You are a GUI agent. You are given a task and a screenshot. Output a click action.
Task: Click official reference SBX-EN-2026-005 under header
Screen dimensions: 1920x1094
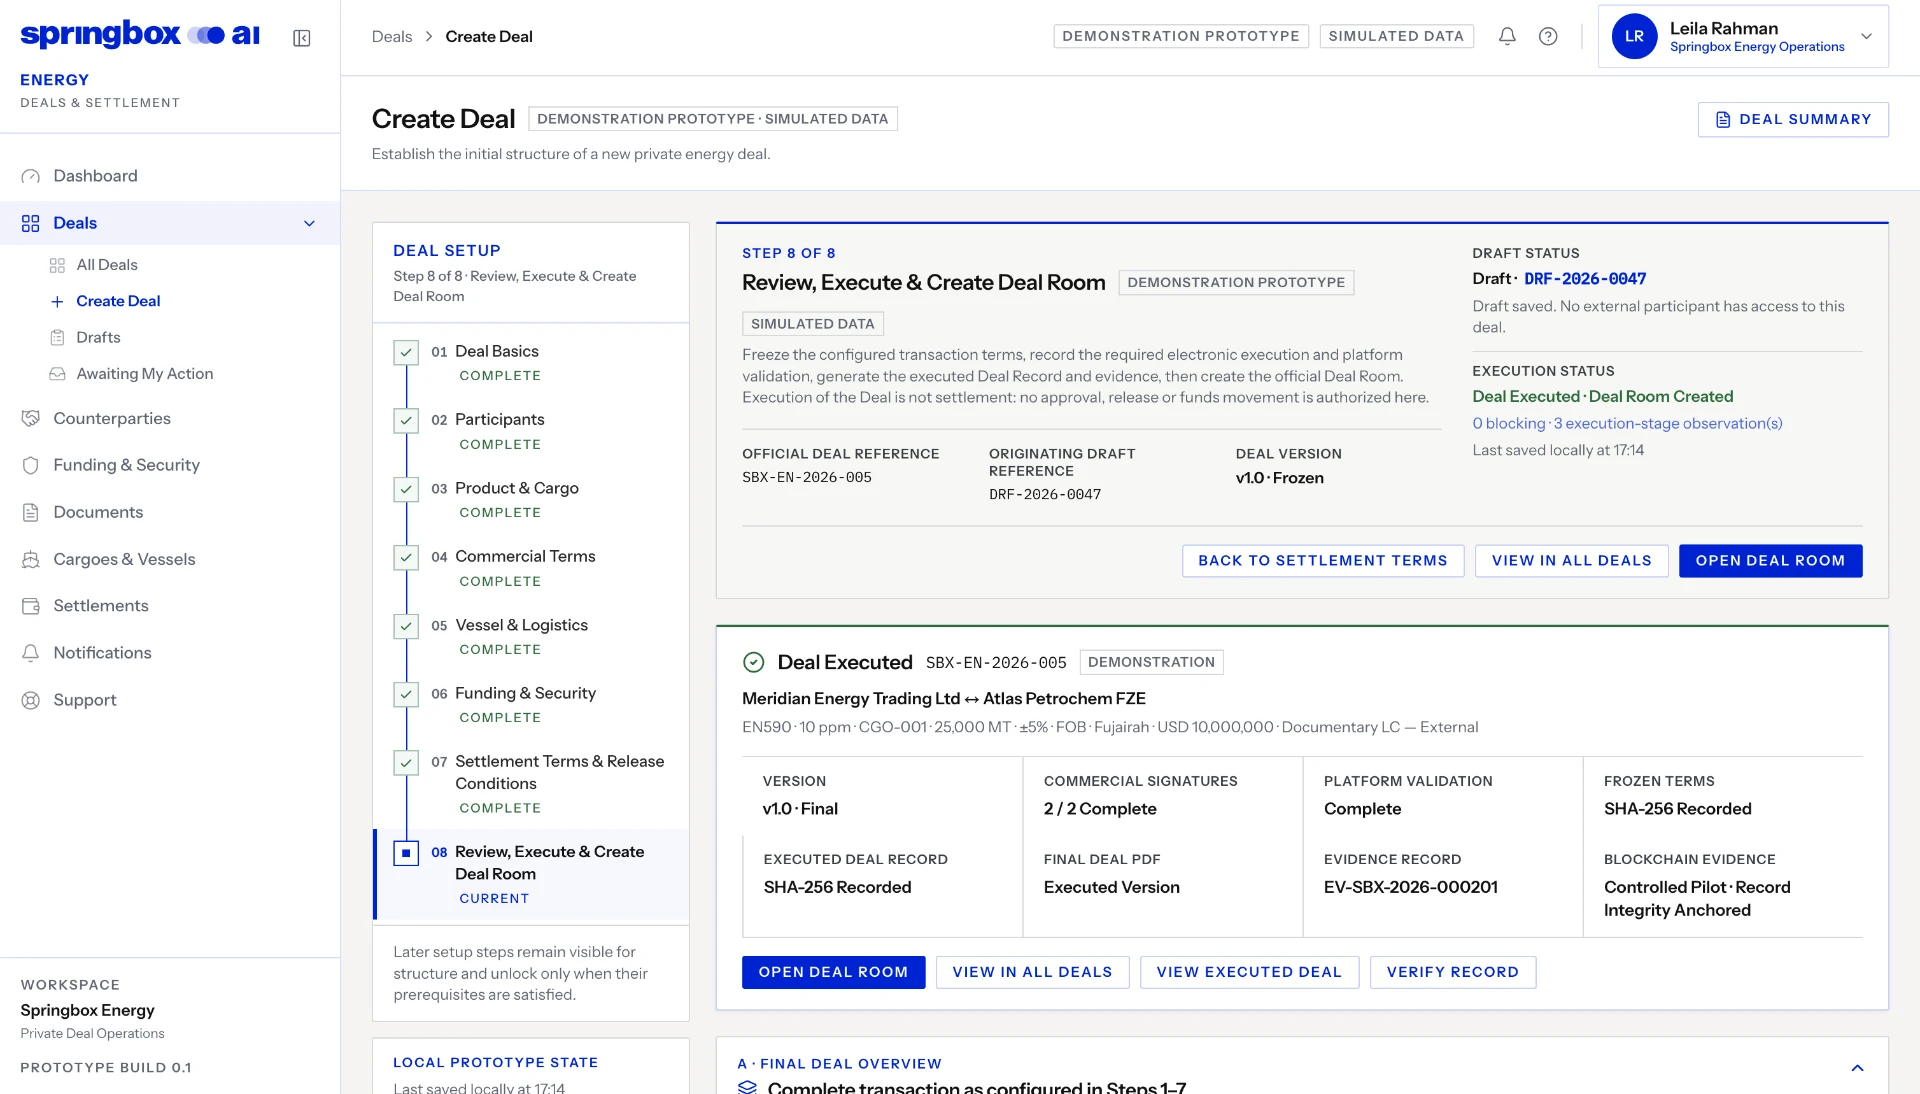[x=806, y=478]
